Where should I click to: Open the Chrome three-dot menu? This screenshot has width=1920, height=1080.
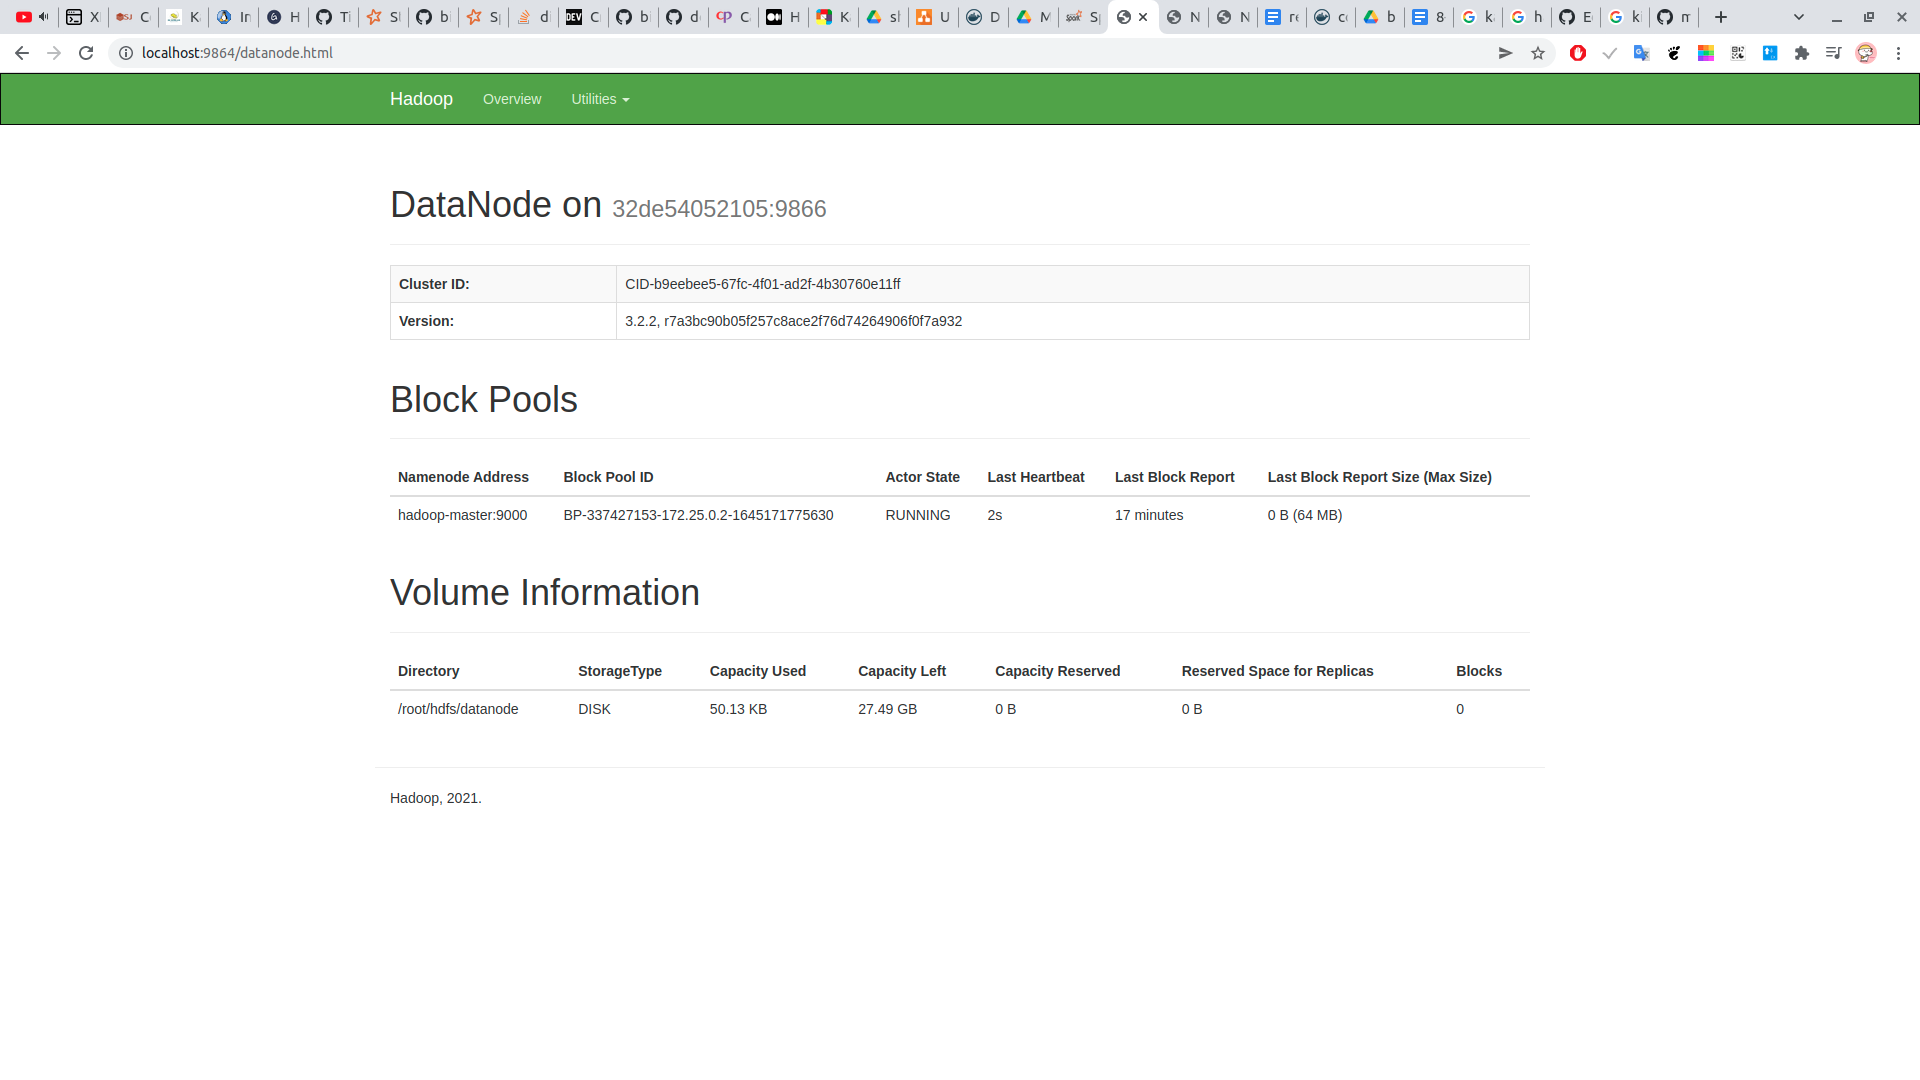click(1898, 53)
